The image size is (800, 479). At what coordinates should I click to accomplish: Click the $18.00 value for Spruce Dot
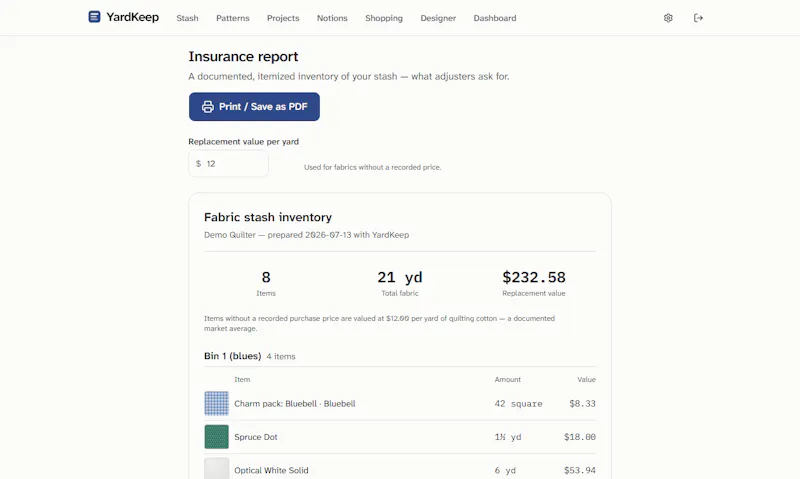[580, 437]
